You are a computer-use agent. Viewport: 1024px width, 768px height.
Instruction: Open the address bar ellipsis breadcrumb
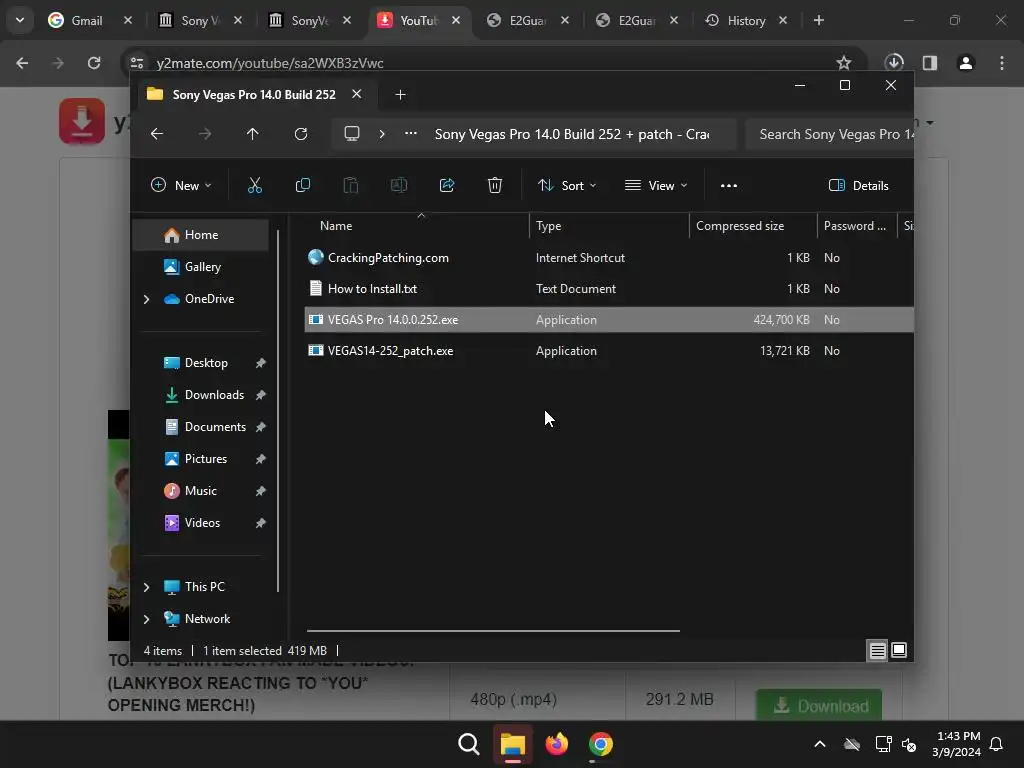click(411, 133)
